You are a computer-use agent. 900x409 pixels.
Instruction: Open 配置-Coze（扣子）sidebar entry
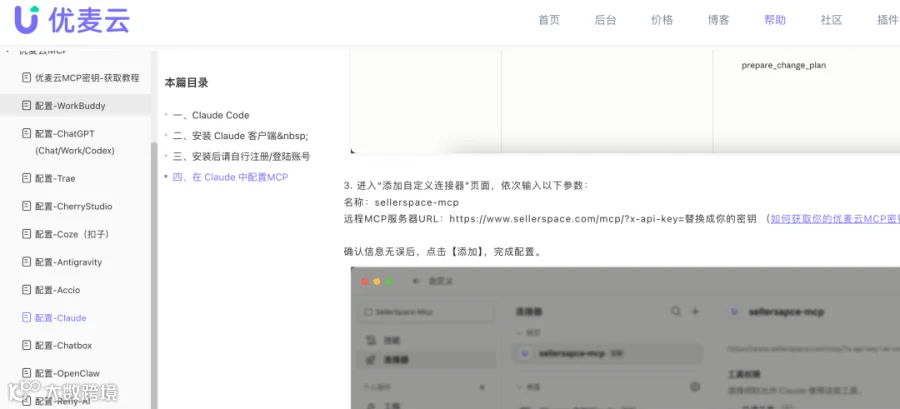[x=72, y=234]
